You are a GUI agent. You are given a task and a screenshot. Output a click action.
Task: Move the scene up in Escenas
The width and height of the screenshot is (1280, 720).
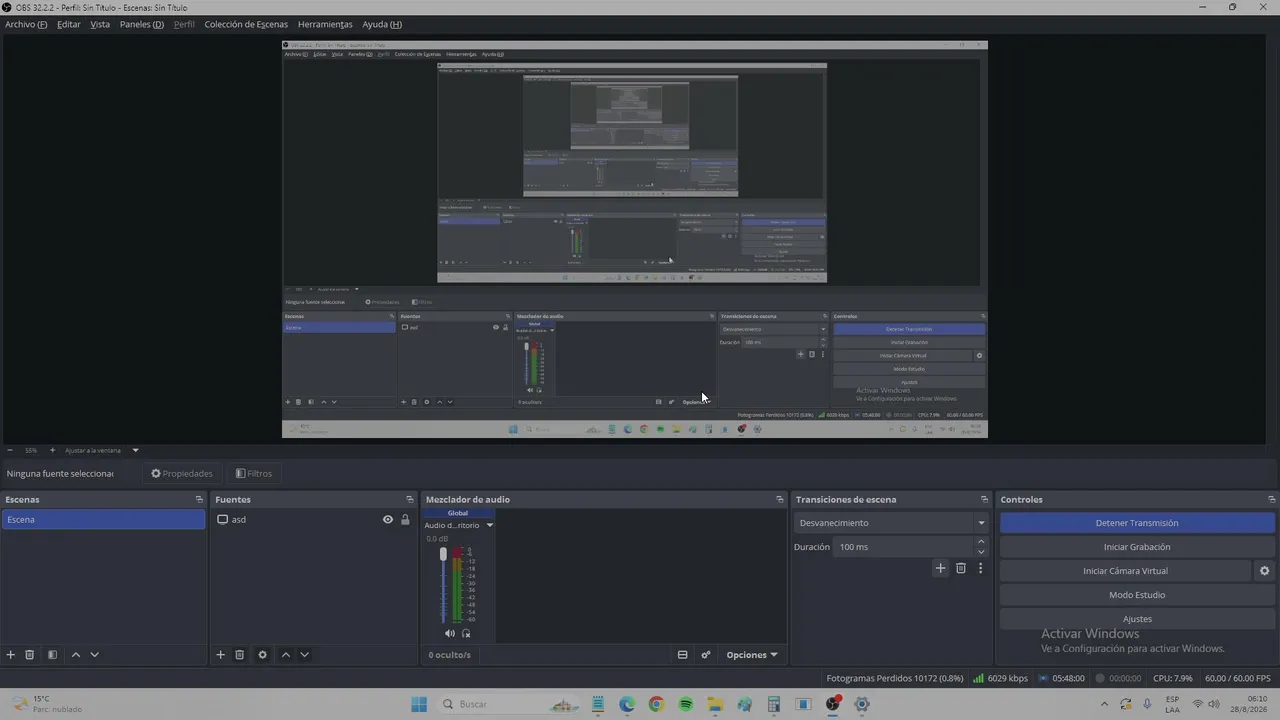click(x=75, y=655)
